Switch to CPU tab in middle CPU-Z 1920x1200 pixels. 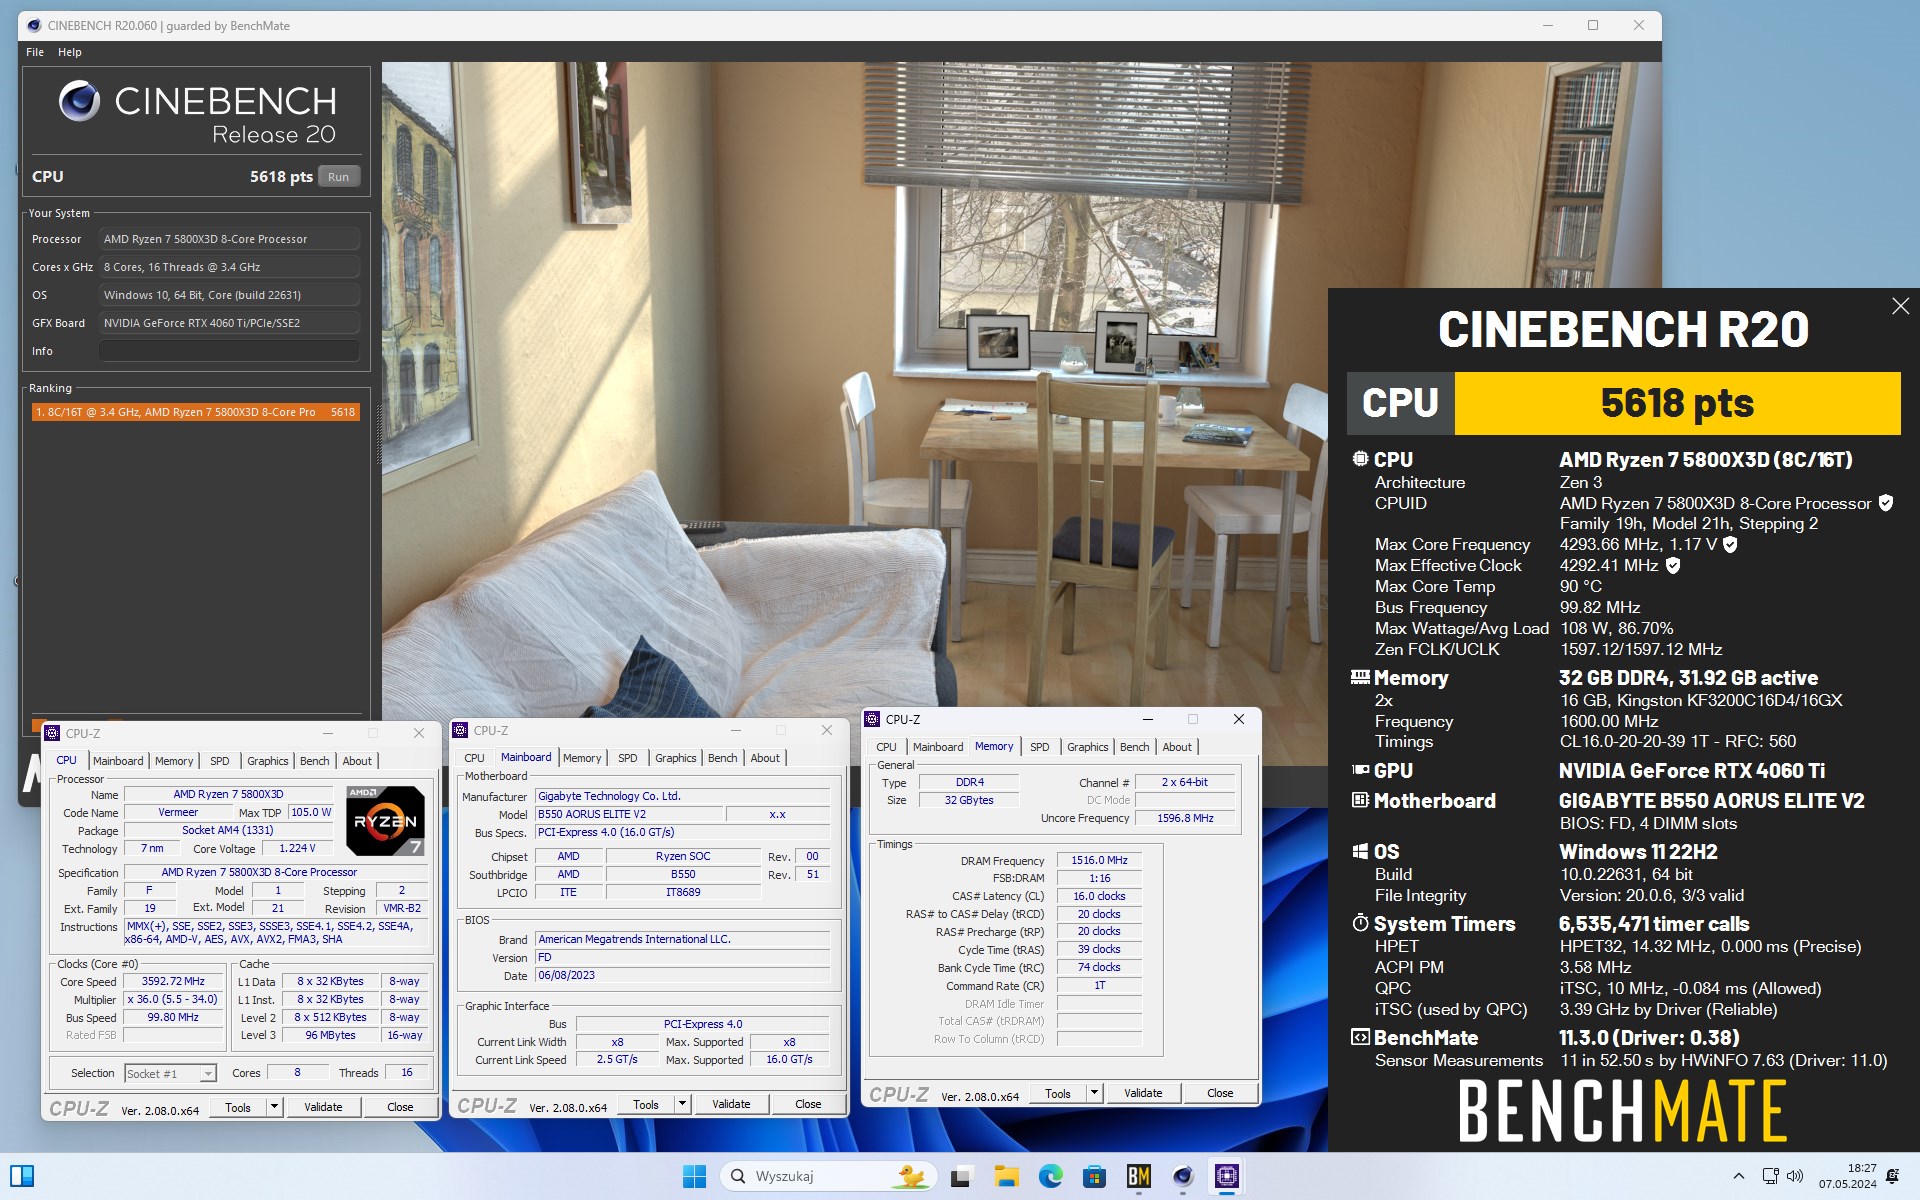coord(475,758)
